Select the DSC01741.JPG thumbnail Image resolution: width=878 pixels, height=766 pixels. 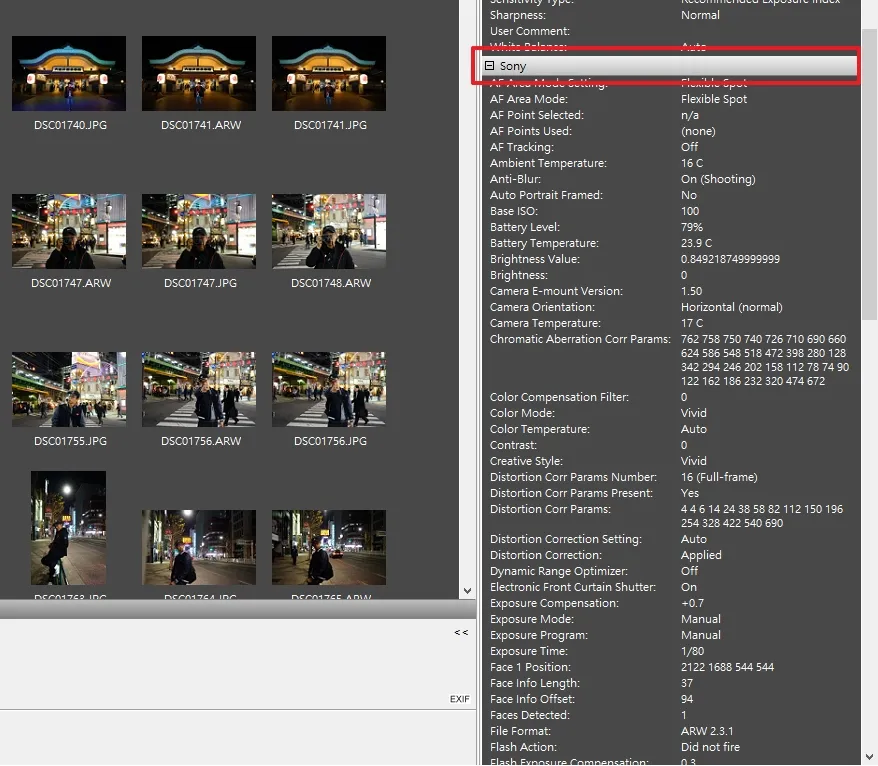coord(329,73)
